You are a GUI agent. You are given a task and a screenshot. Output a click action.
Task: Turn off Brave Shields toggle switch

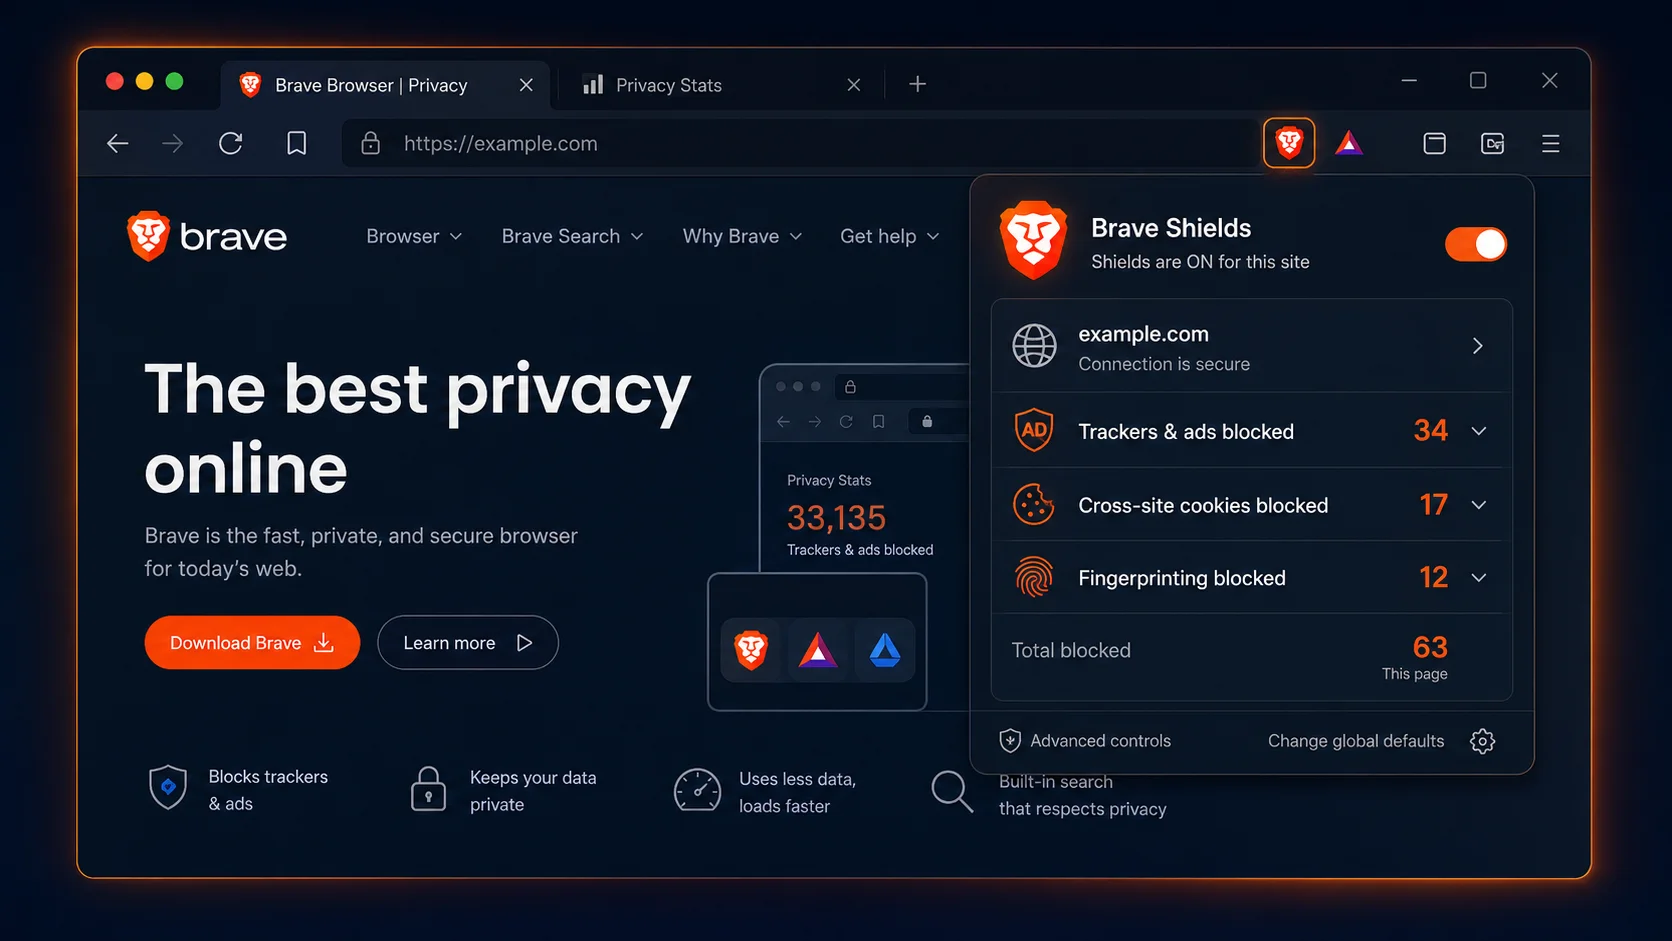point(1475,244)
